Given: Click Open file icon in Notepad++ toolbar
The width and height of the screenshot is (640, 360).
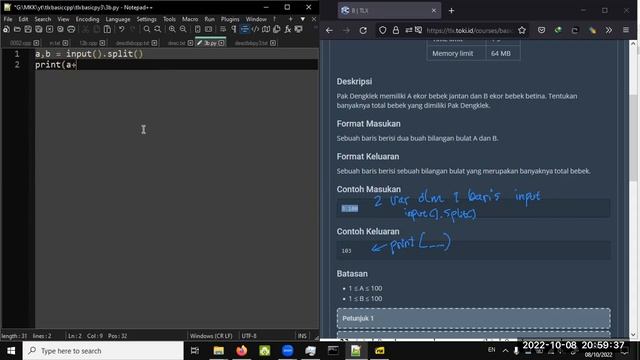Looking at the screenshot, I should pyautogui.click(x=17, y=29).
